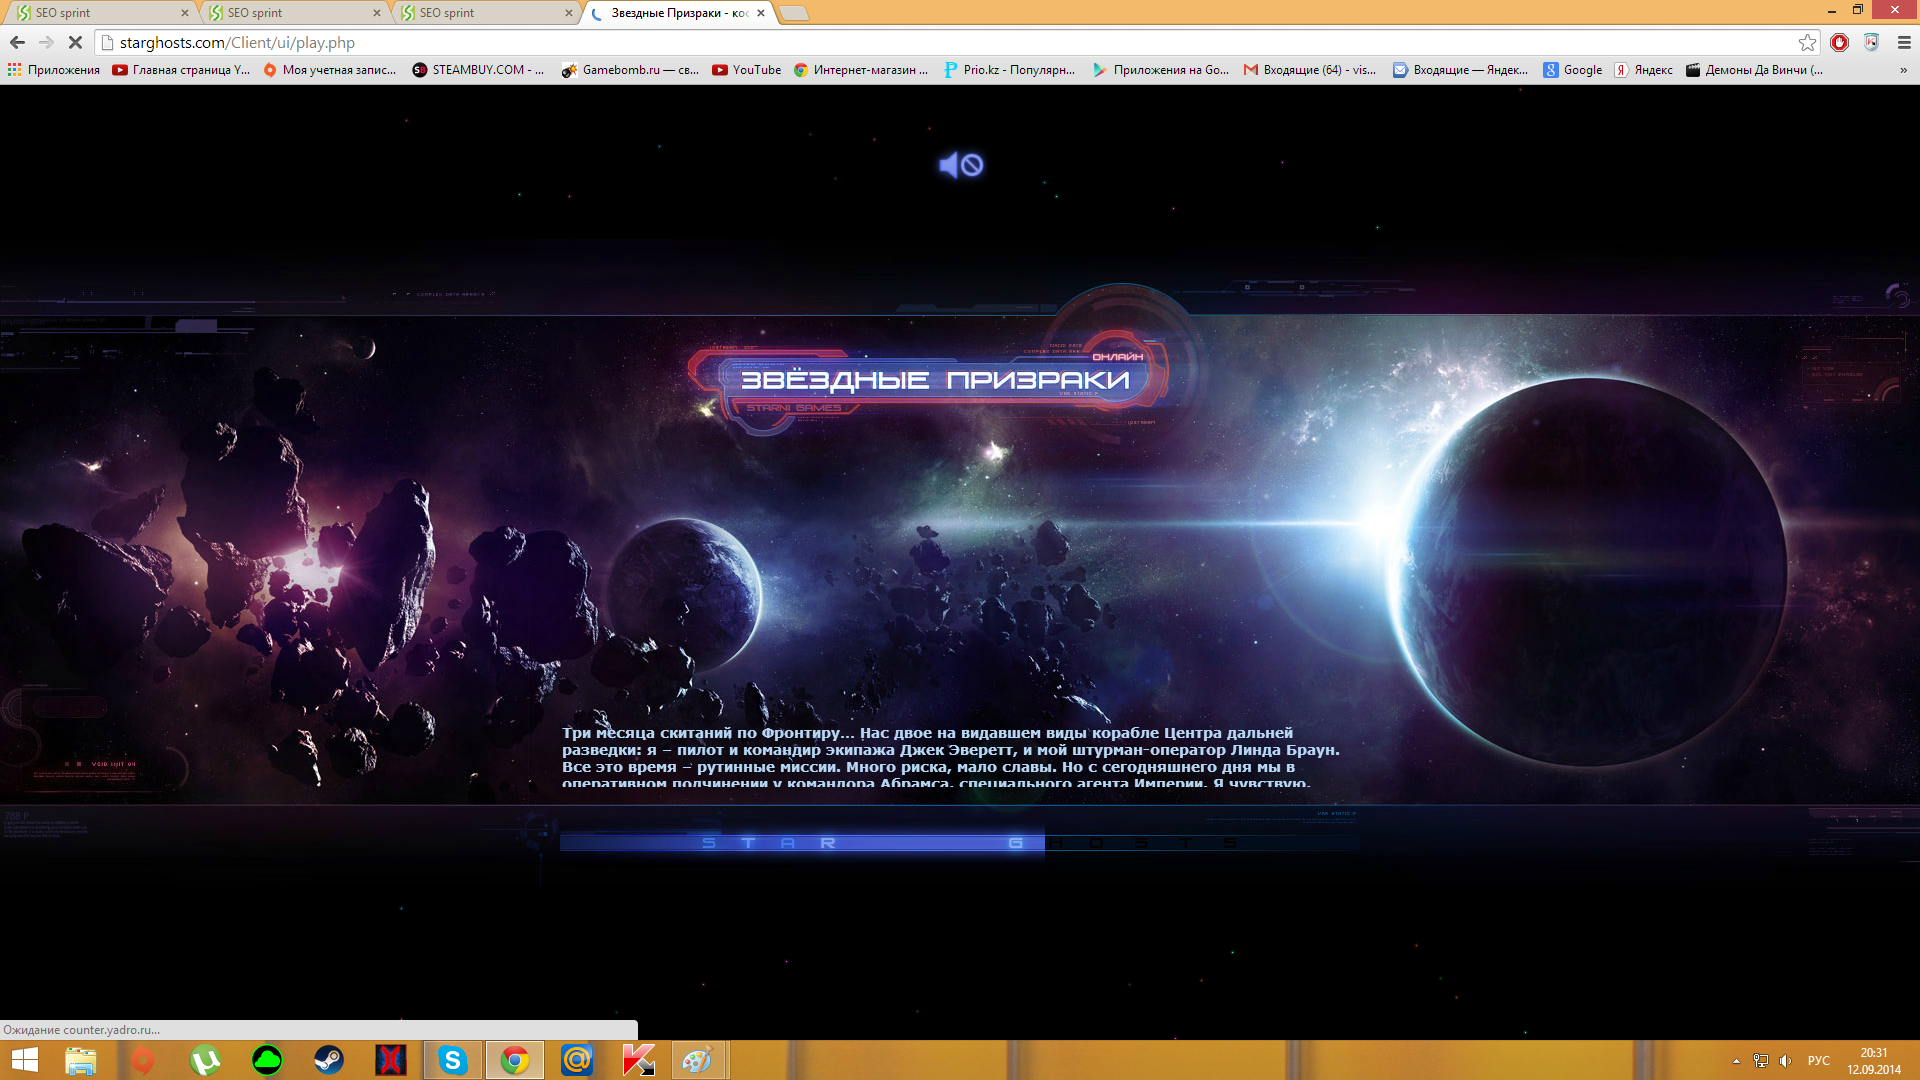Toggle РУС keyboard language indicator
The width and height of the screenshot is (1920, 1080).
point(1818,1061)
